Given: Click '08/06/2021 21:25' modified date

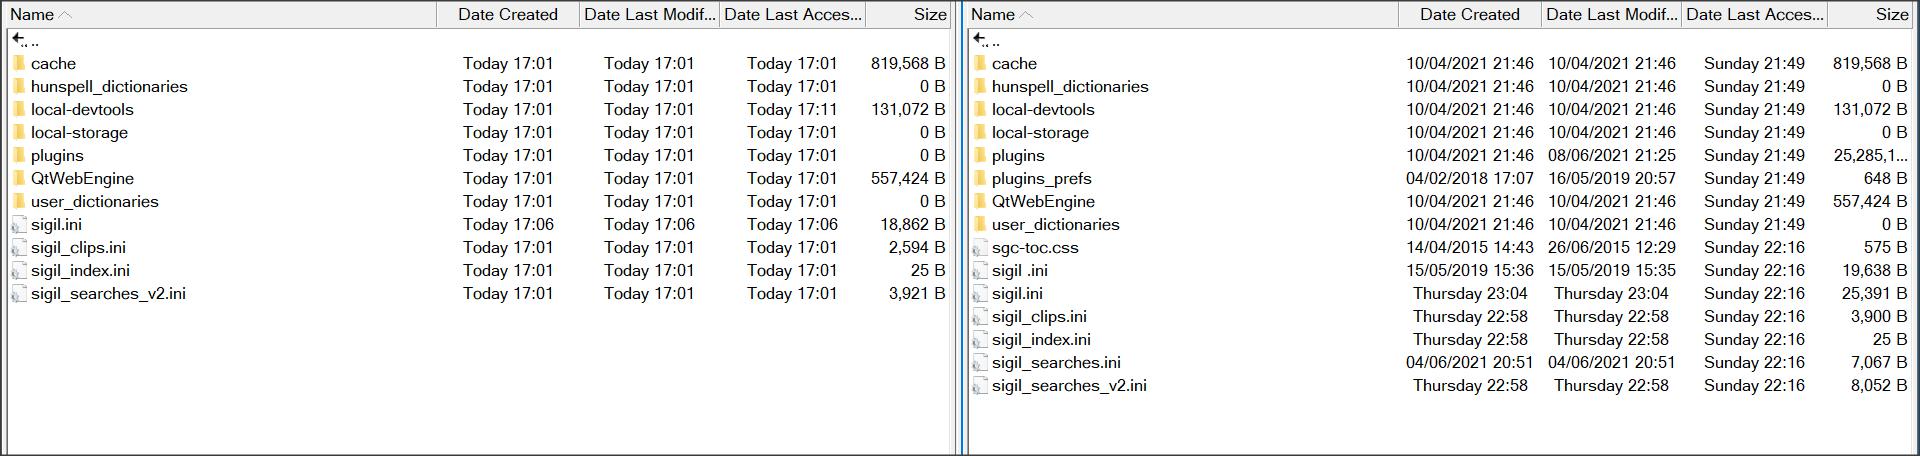Looking at the screenshot, I should click(x=1612, y=155).
